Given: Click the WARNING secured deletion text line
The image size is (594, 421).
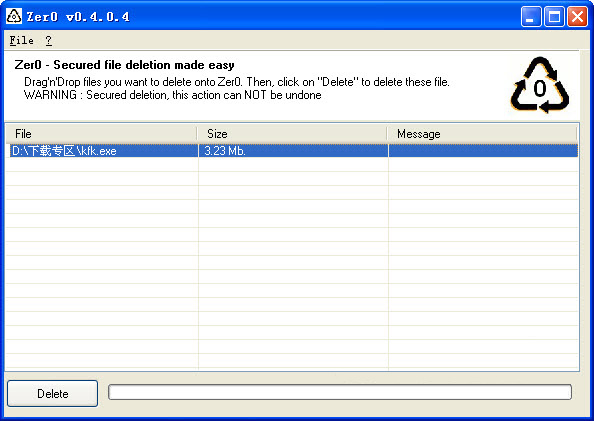Looking at the screenshot, I should point(173,95).
